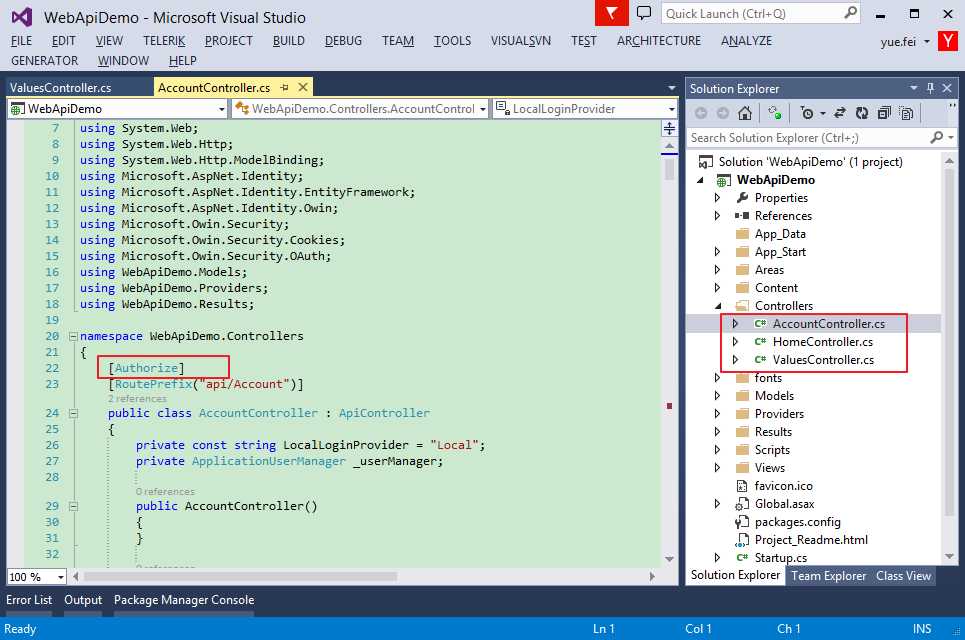Switch to the Team Explorer tab
Screen dimensions: 965x640
pos(828,576)
